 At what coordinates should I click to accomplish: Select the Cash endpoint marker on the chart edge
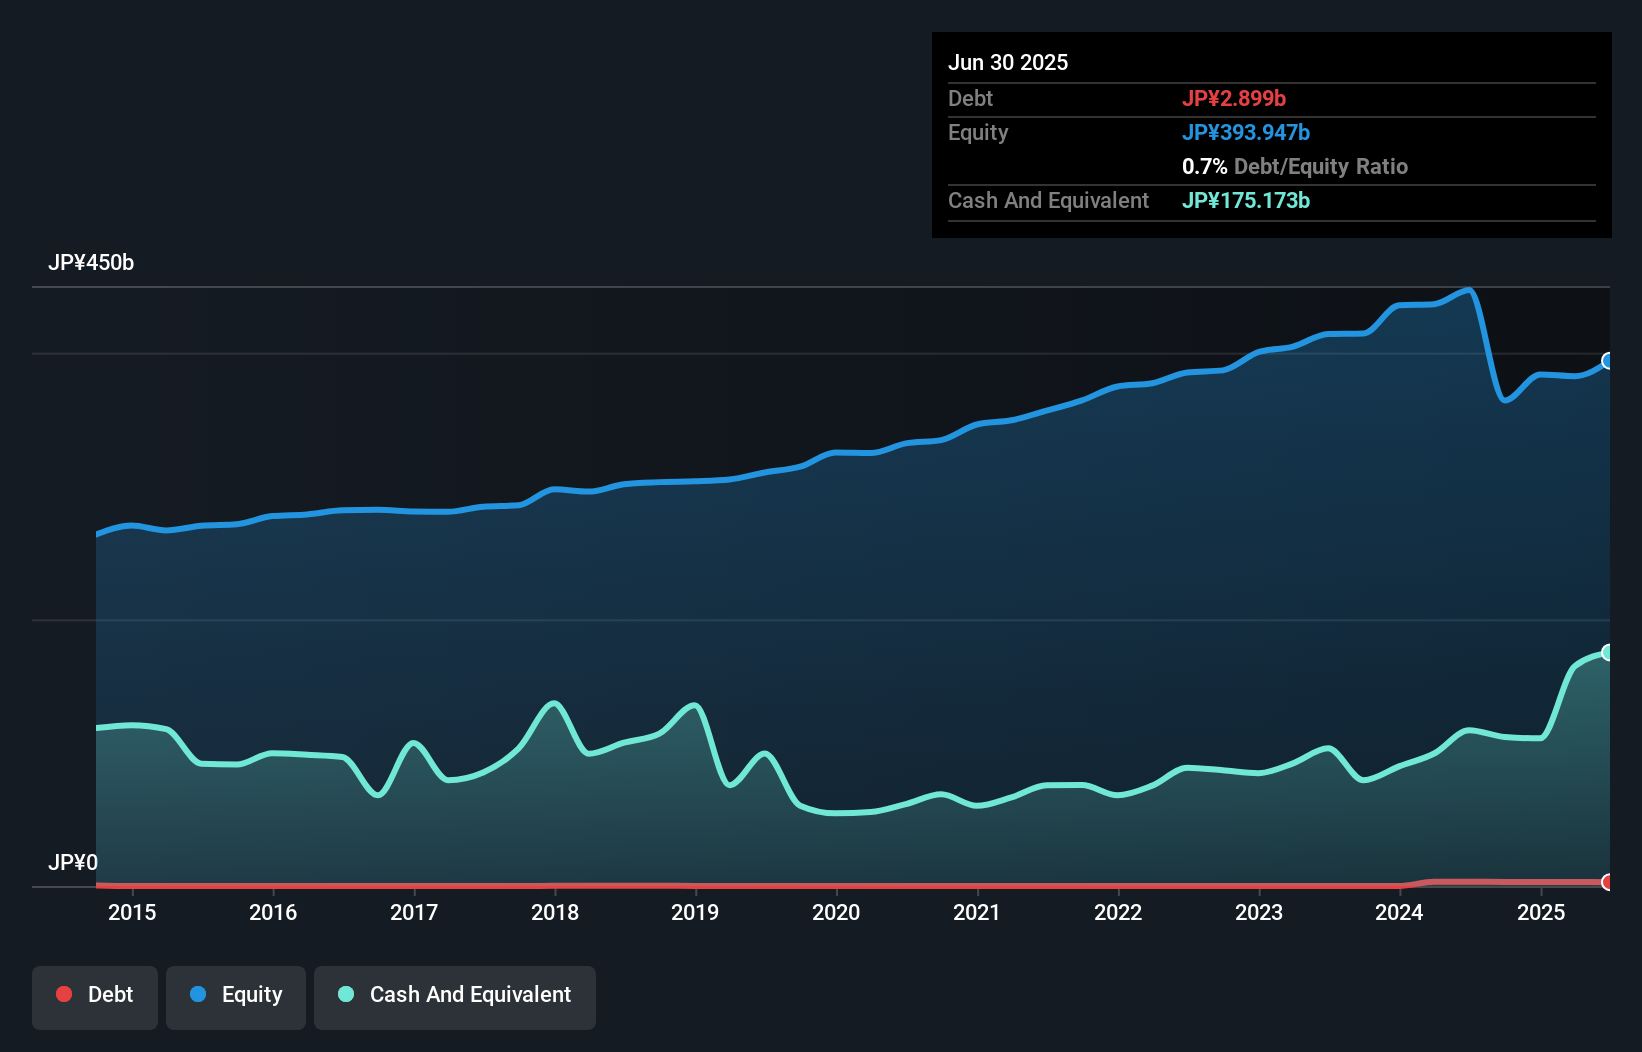[1607, 652]
